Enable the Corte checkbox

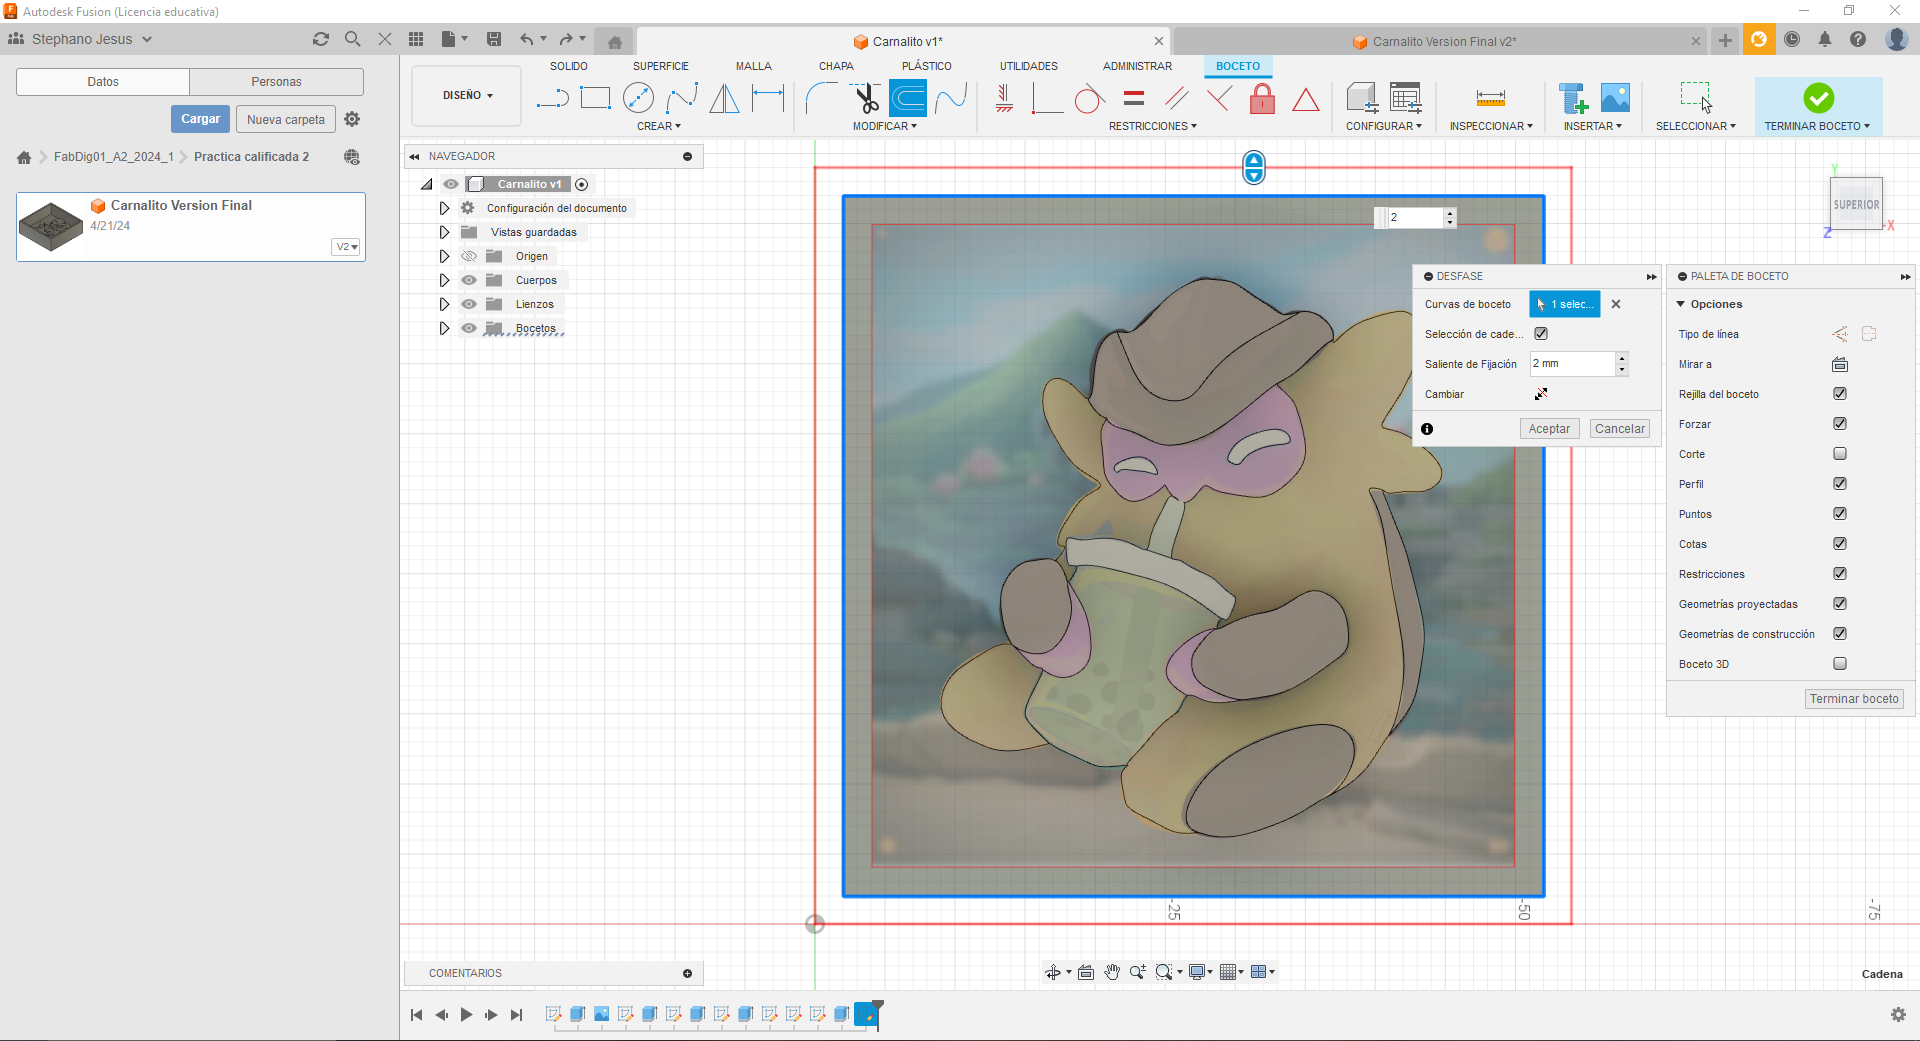click(x=1840, y=454)
